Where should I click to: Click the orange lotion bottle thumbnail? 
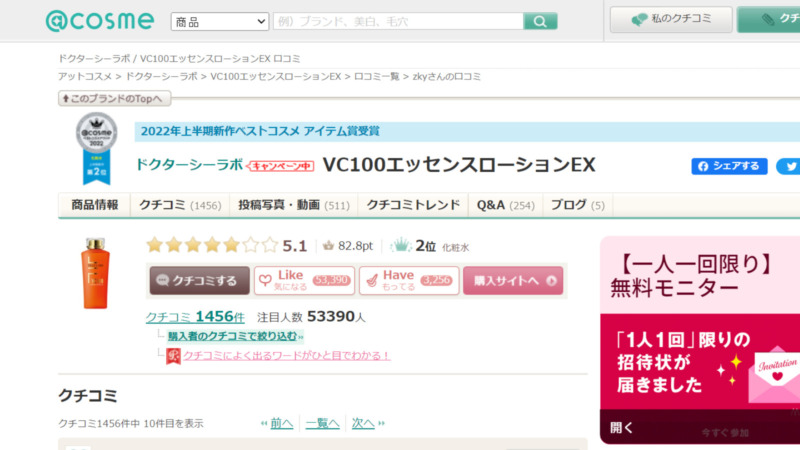pos(95,273)
